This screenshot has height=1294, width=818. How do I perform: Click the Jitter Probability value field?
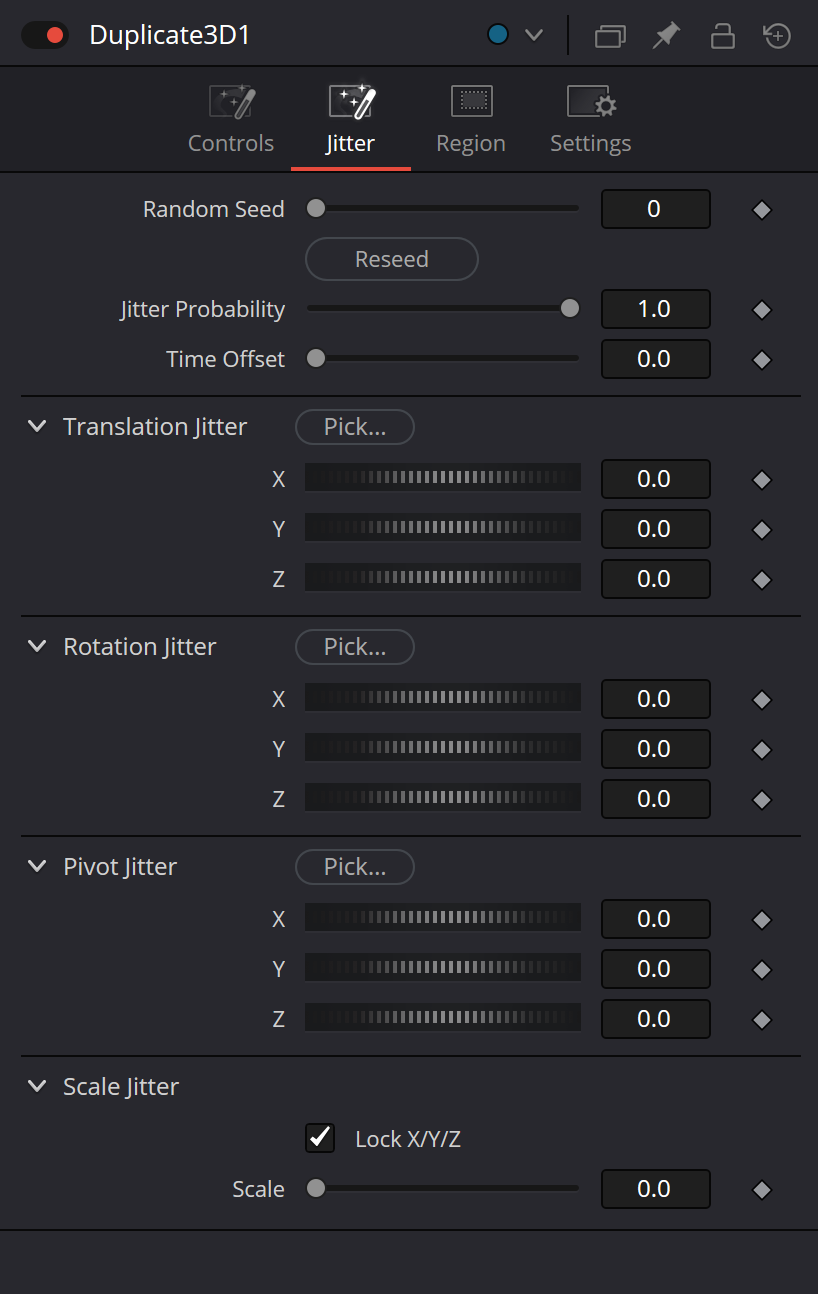tap(656, 309)
